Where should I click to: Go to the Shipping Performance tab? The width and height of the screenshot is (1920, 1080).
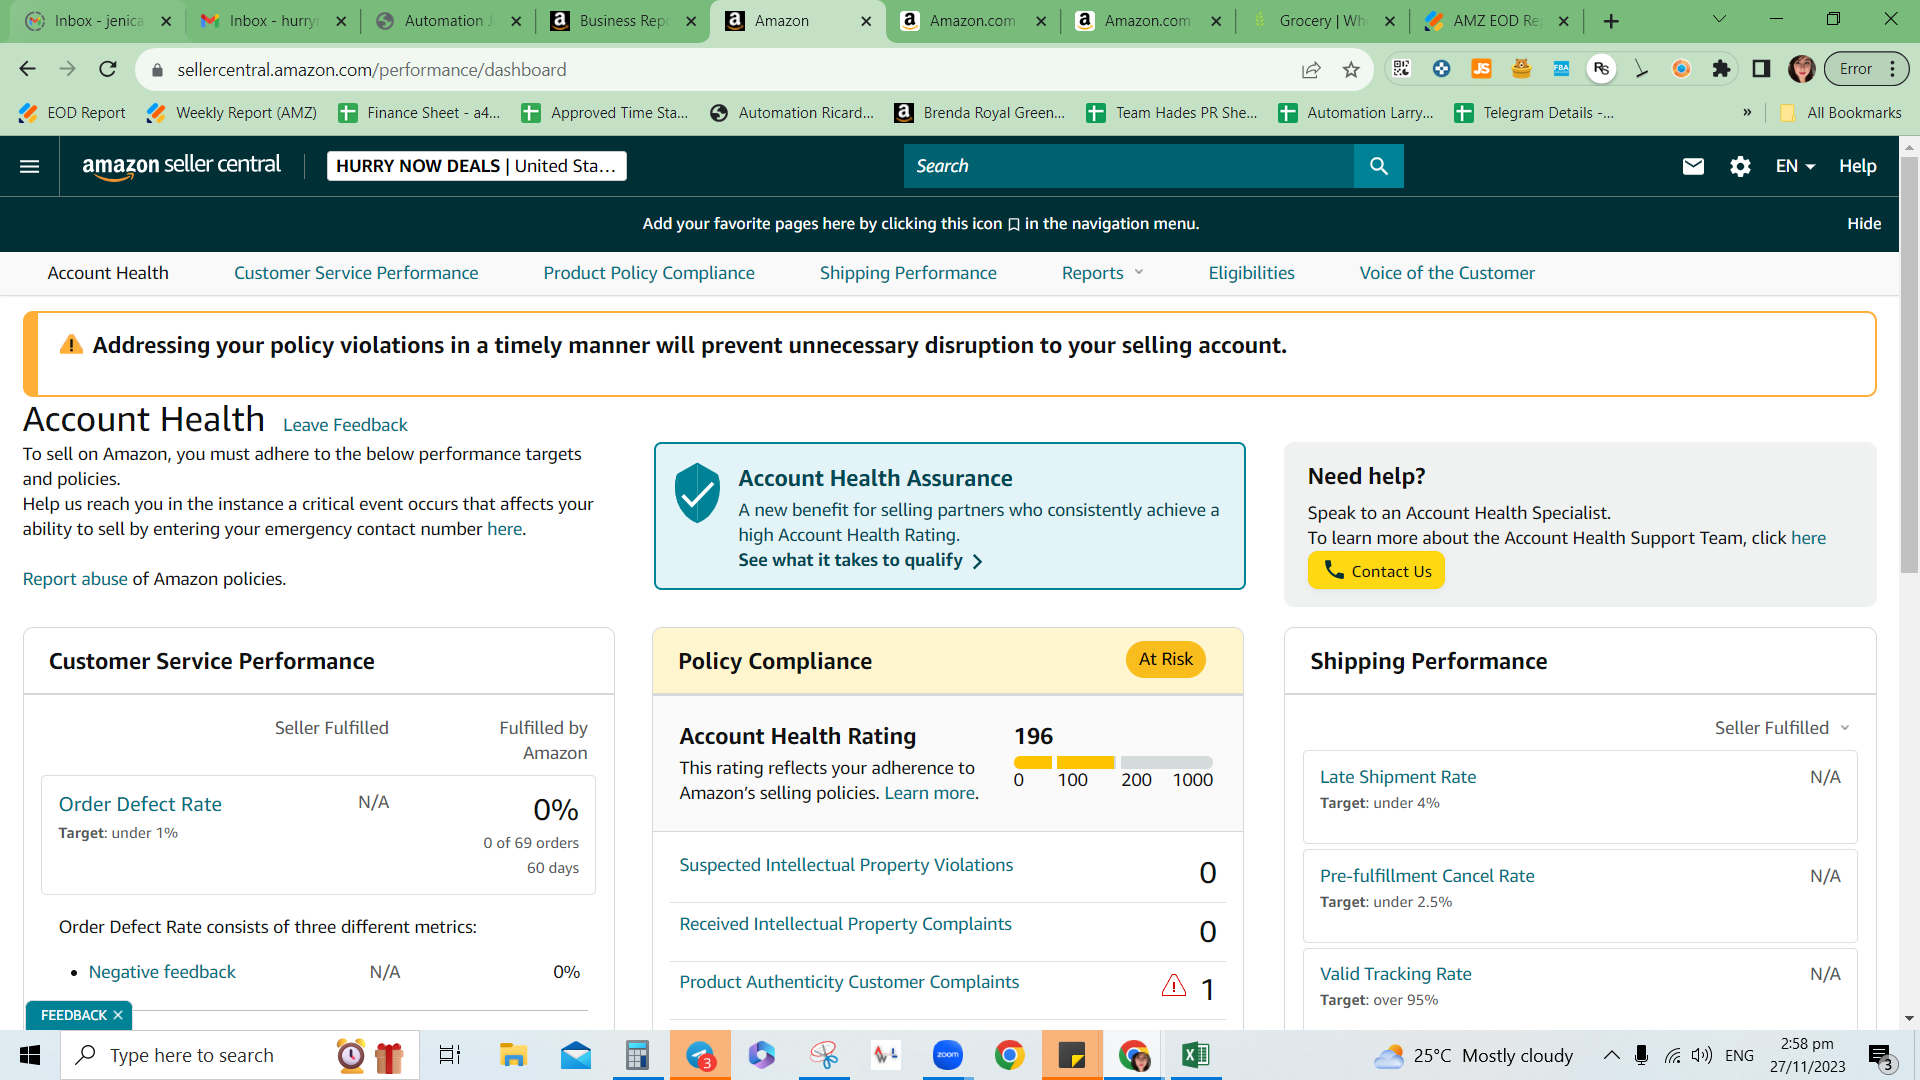click(x=908, y=273)
